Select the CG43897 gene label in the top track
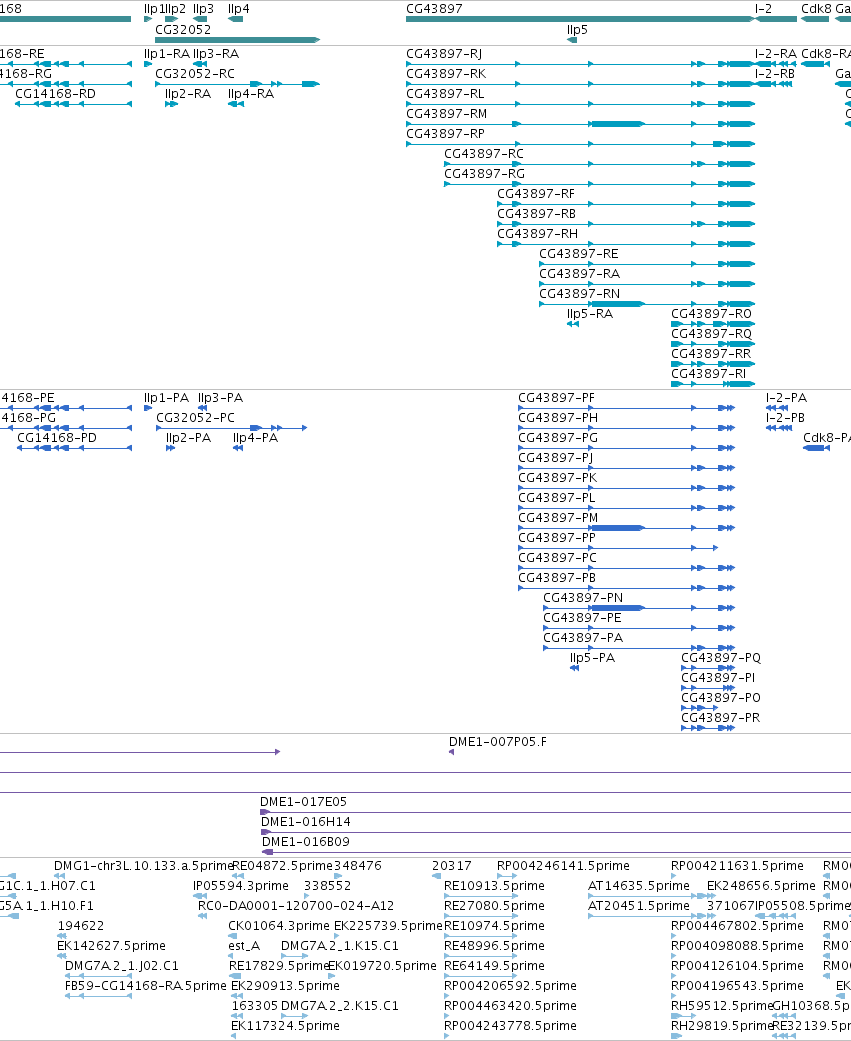This screenshot has height=1041, width=851. 434,9
